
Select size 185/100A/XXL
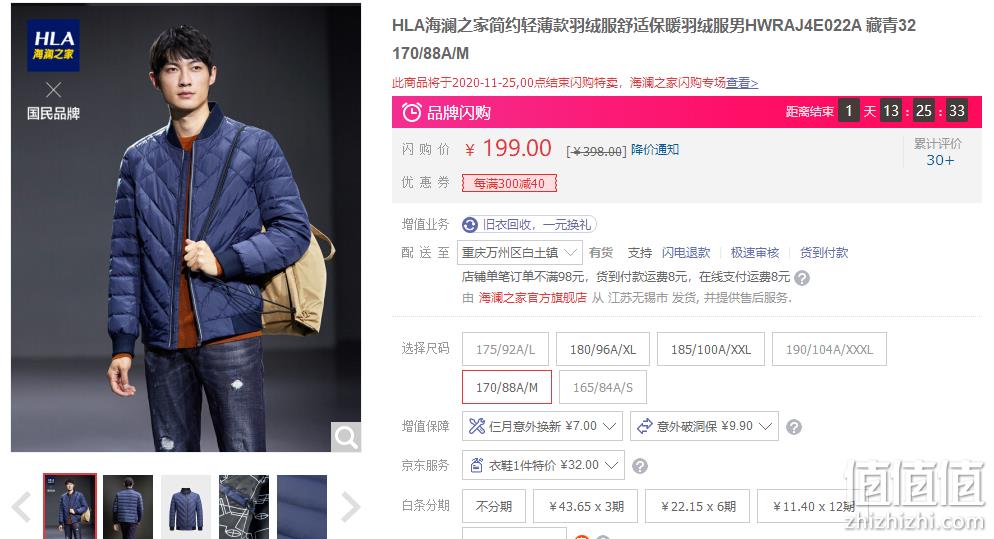click(x=711, y=349)
